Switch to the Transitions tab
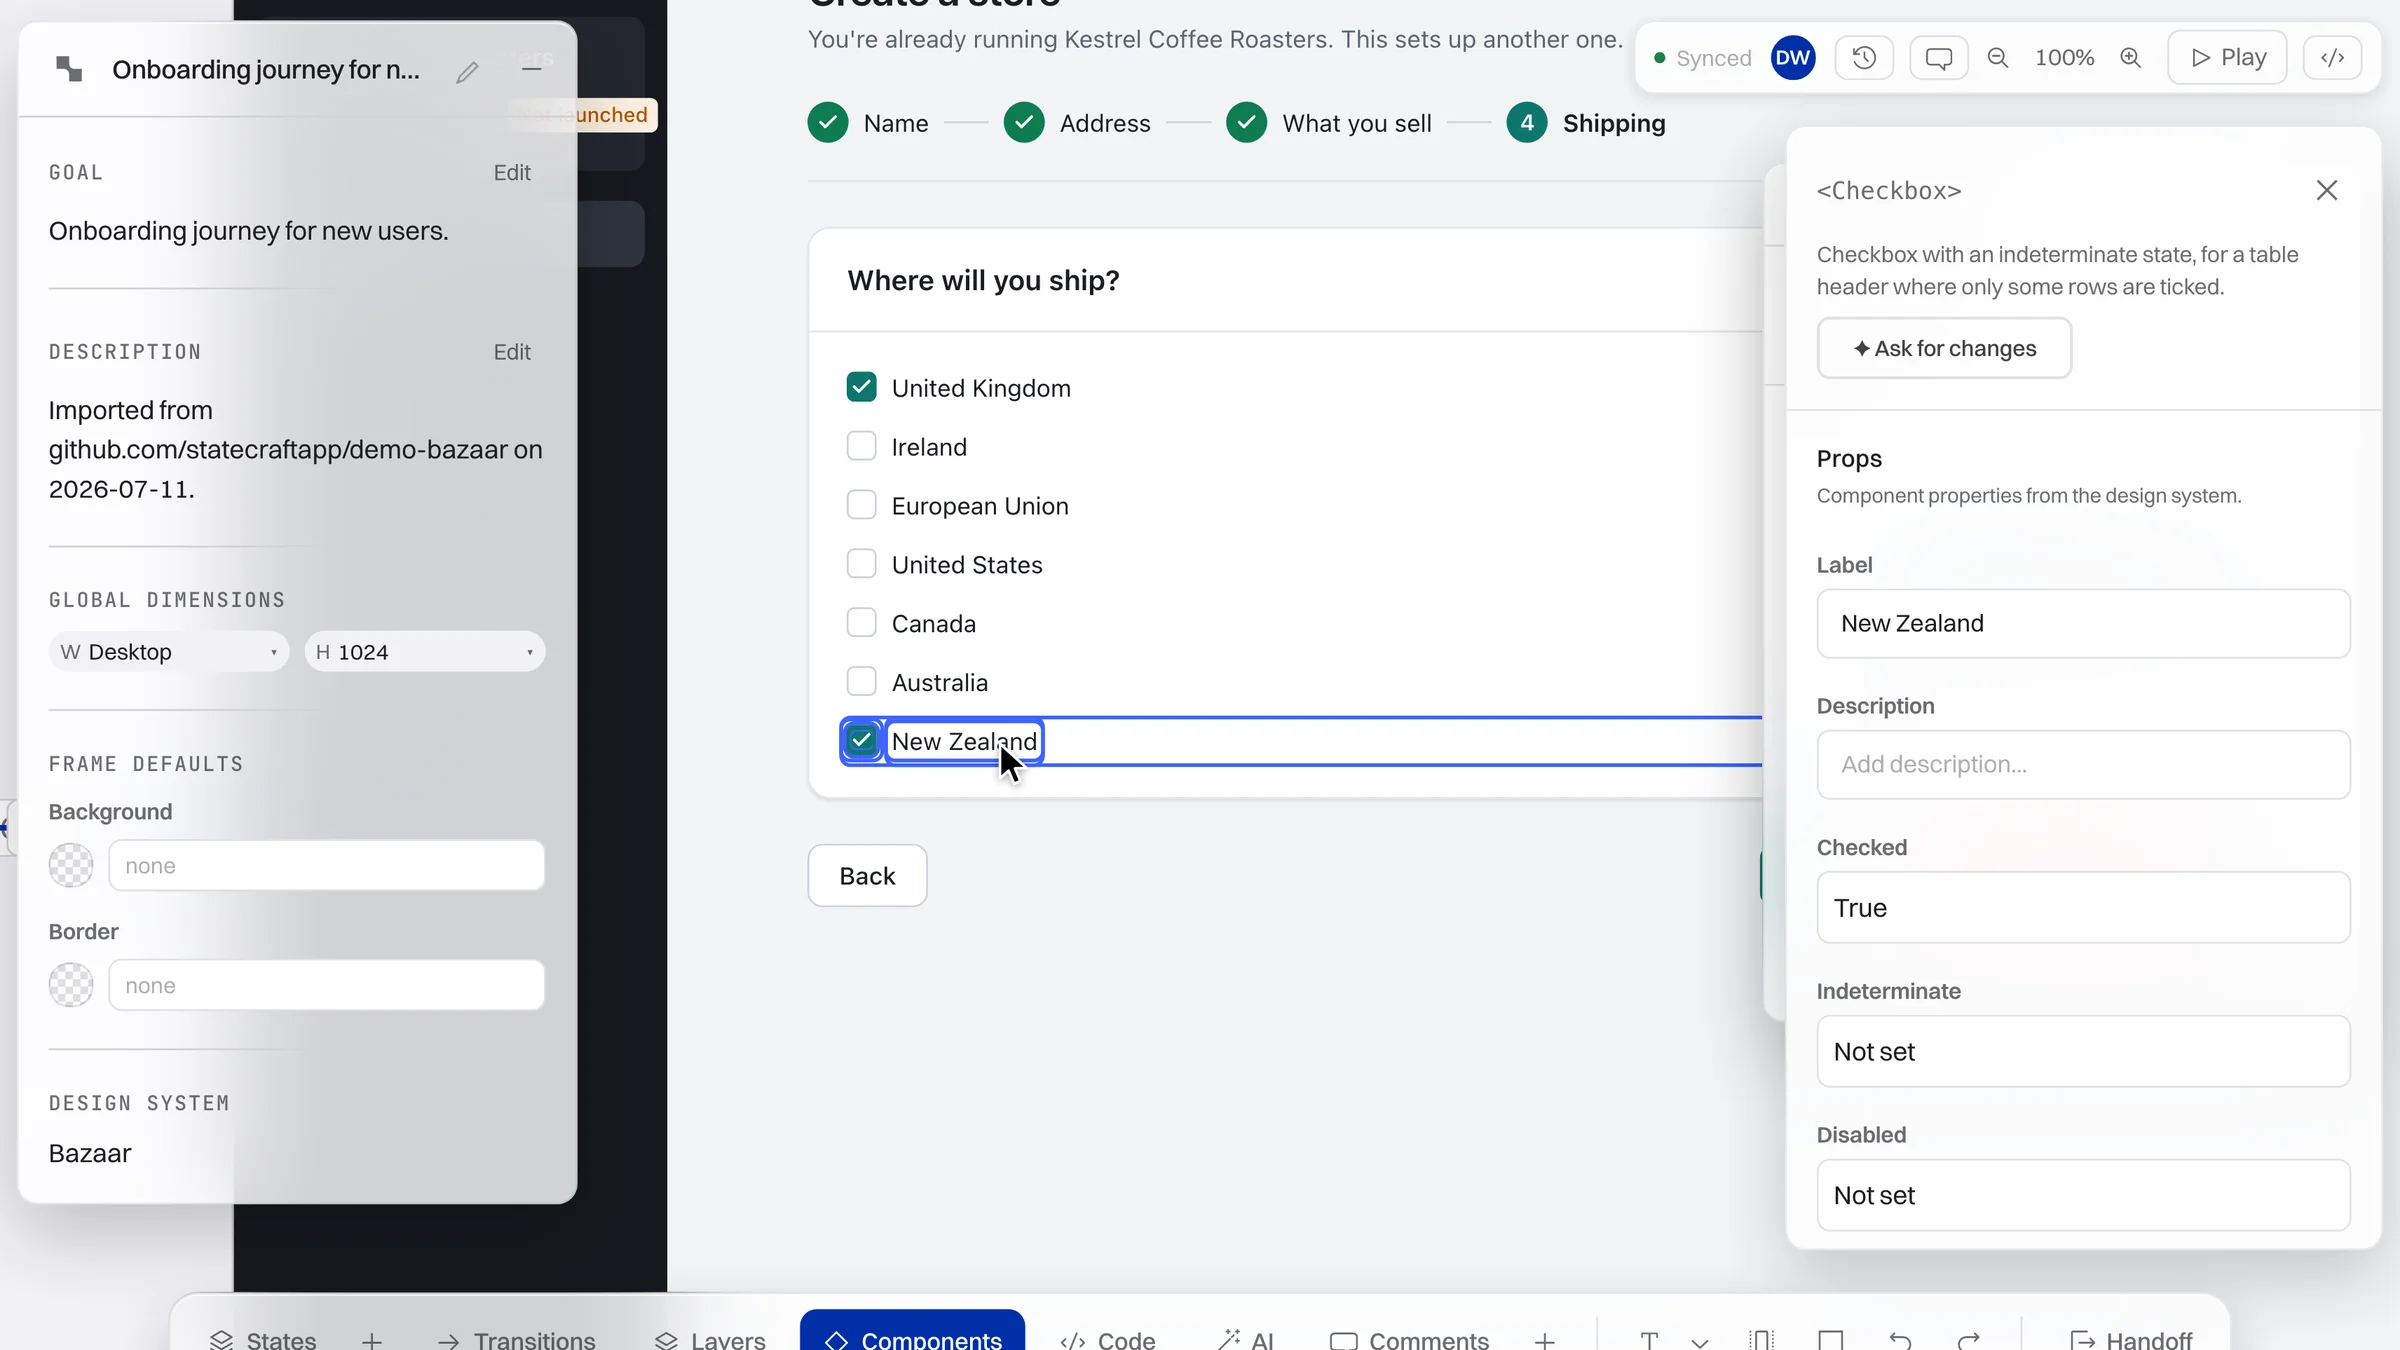The image size is (2400, 1350). pos(516,1340)
